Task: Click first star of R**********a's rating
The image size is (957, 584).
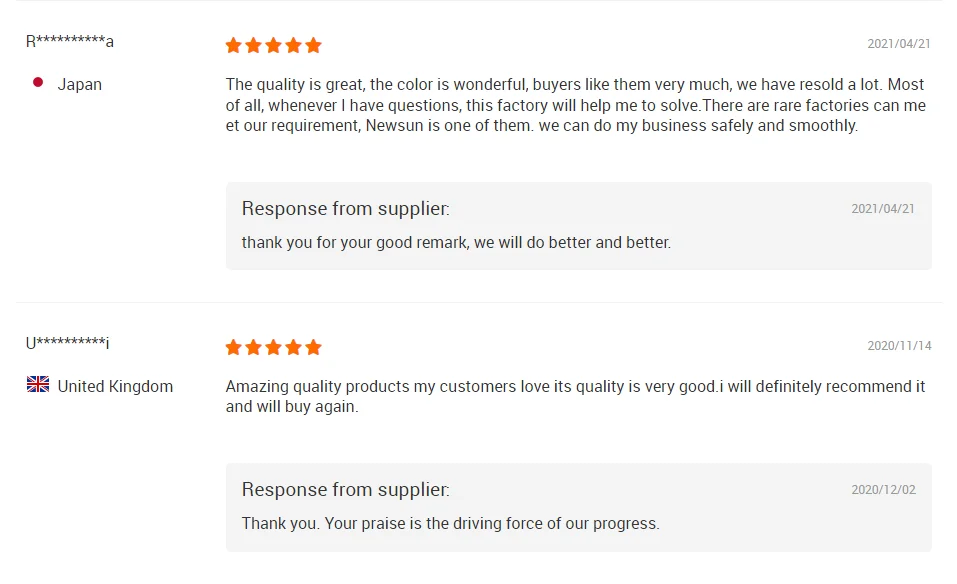Action: click(x=234, y=45)
